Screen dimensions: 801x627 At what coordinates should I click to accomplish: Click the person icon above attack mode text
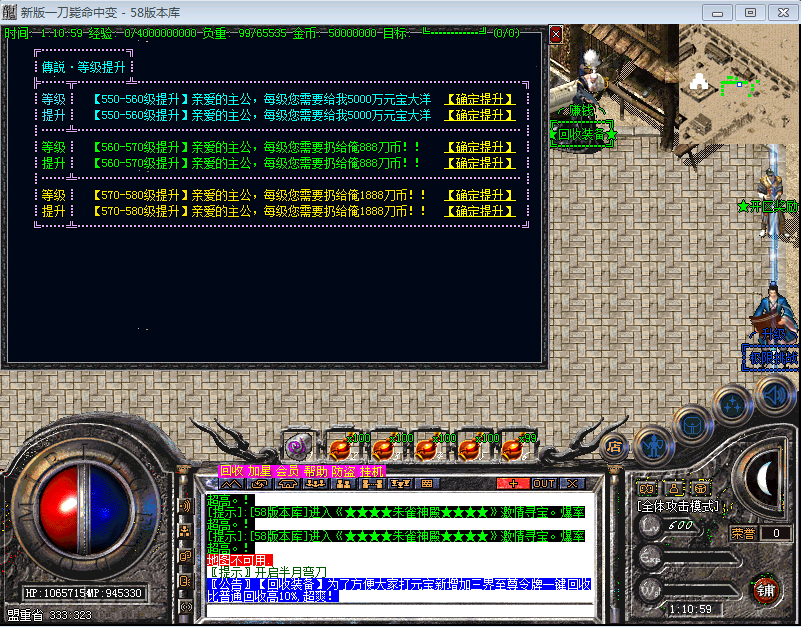click(x=674, y=489)
